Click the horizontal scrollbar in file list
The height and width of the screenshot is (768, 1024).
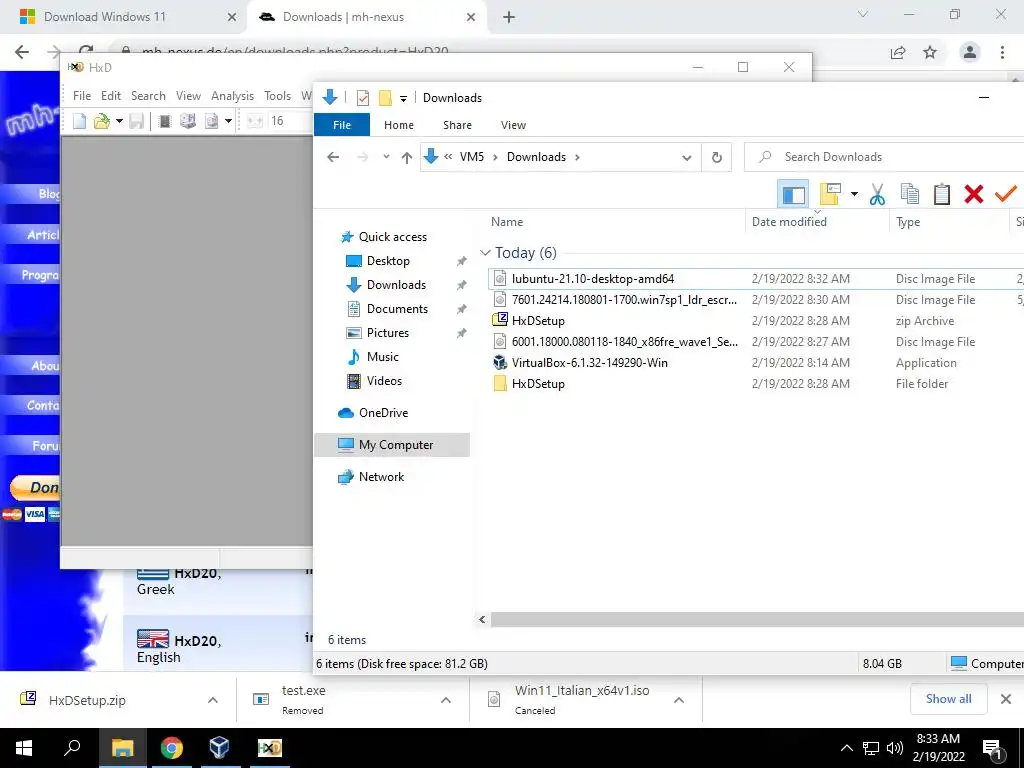(757, 619)
